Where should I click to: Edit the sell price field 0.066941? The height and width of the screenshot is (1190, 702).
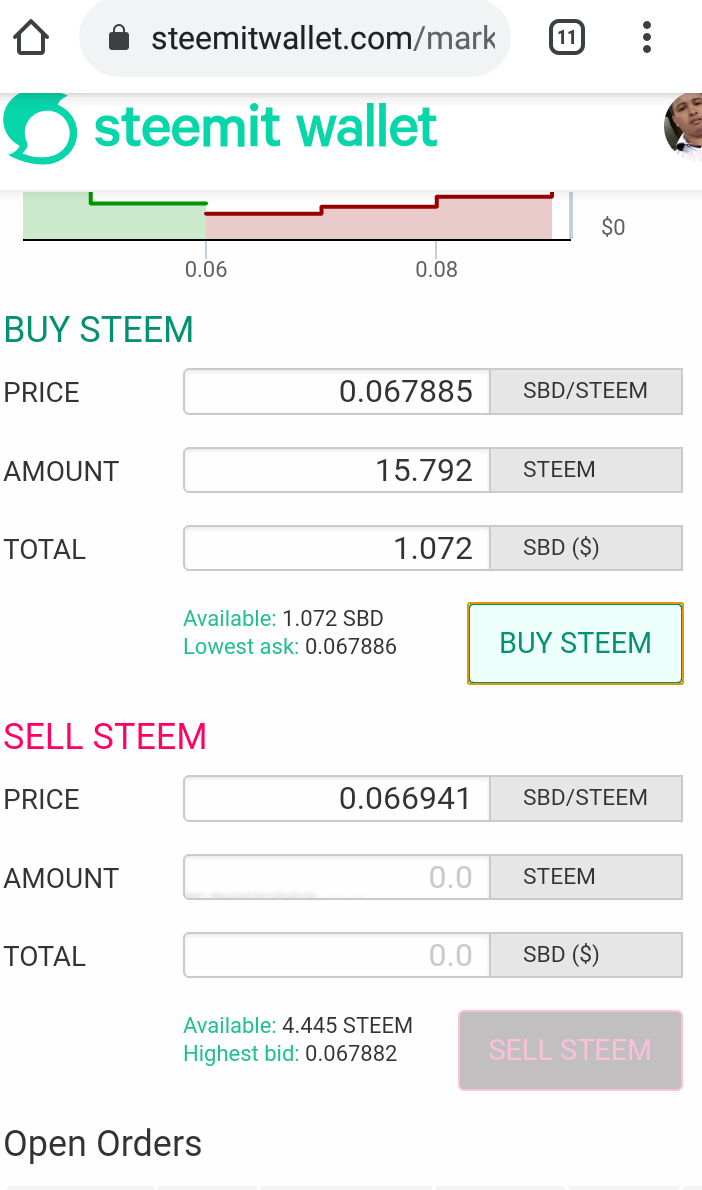(x=337, y=798)
